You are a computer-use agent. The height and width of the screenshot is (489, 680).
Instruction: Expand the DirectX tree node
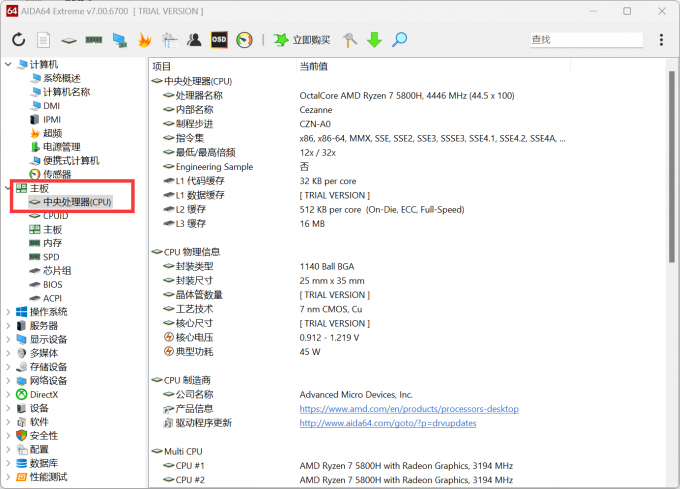click(x=8, y=394)
